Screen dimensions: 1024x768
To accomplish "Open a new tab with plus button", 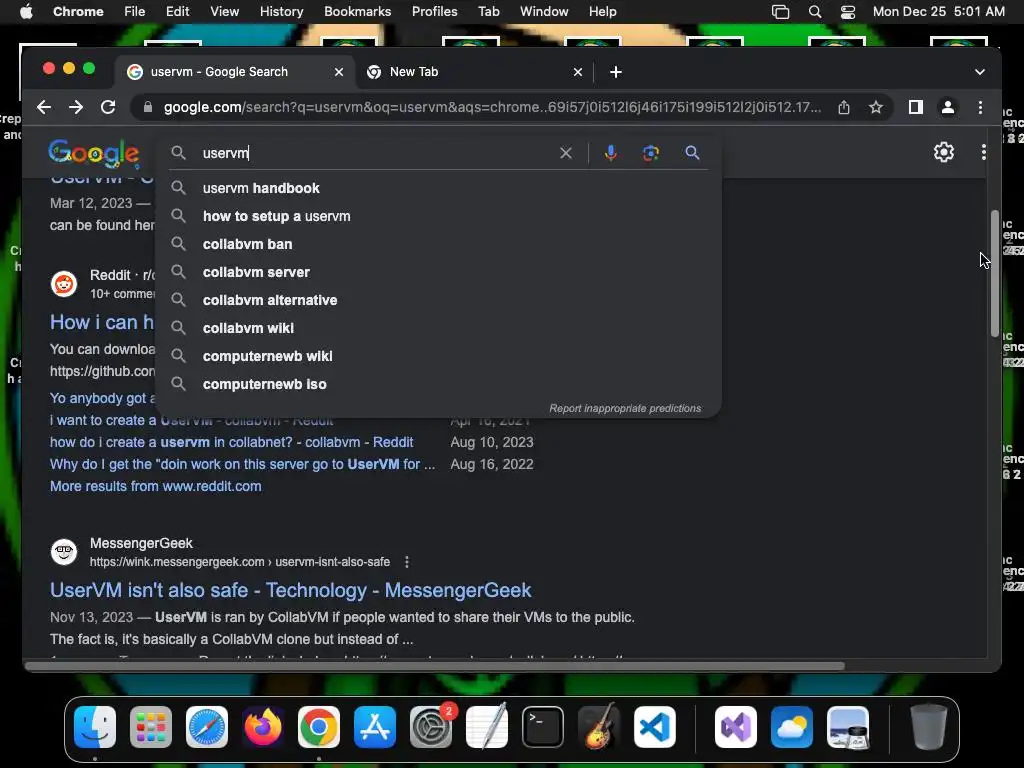I will tap(615, 72).
